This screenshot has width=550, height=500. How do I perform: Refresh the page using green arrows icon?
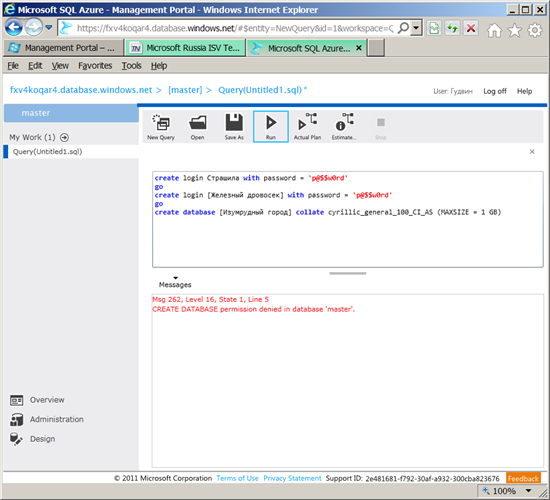tap(452, 28)
